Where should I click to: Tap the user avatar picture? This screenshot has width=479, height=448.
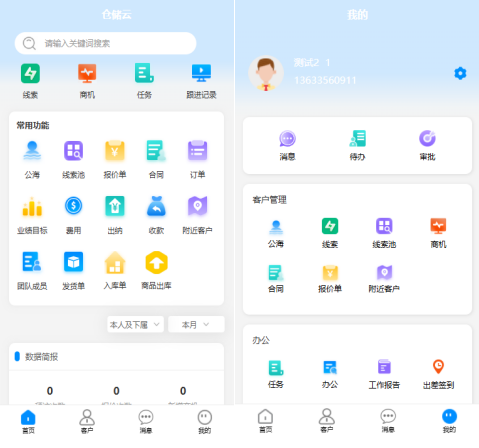pos(266,73)
